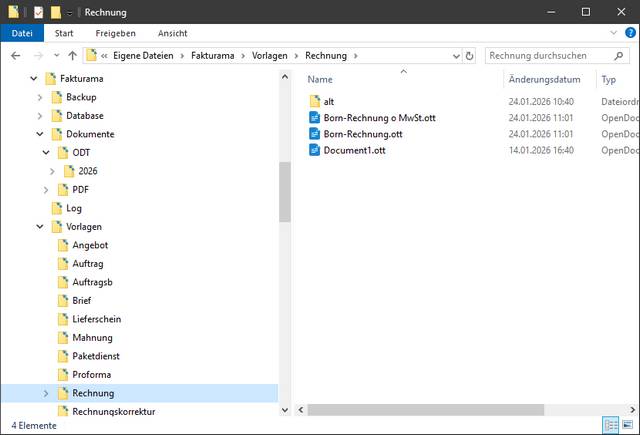Expand the Rechnung folder in tree
The image size is (640, 435).
point(46,394)
